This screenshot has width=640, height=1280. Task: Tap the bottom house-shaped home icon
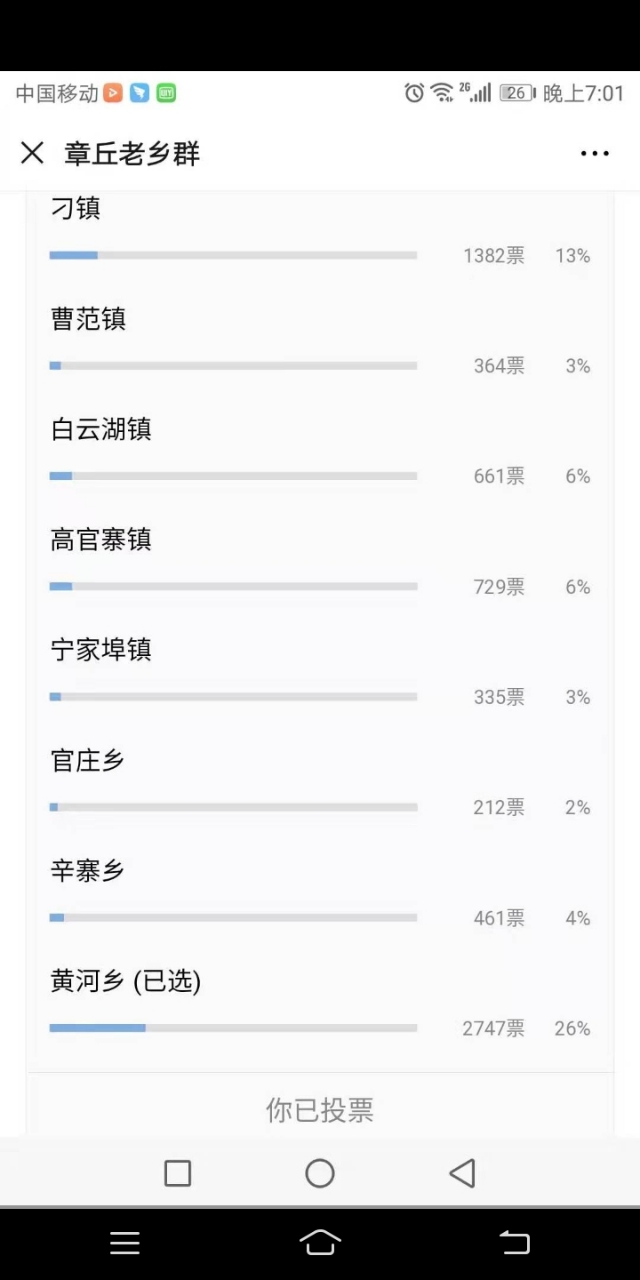320,1242
